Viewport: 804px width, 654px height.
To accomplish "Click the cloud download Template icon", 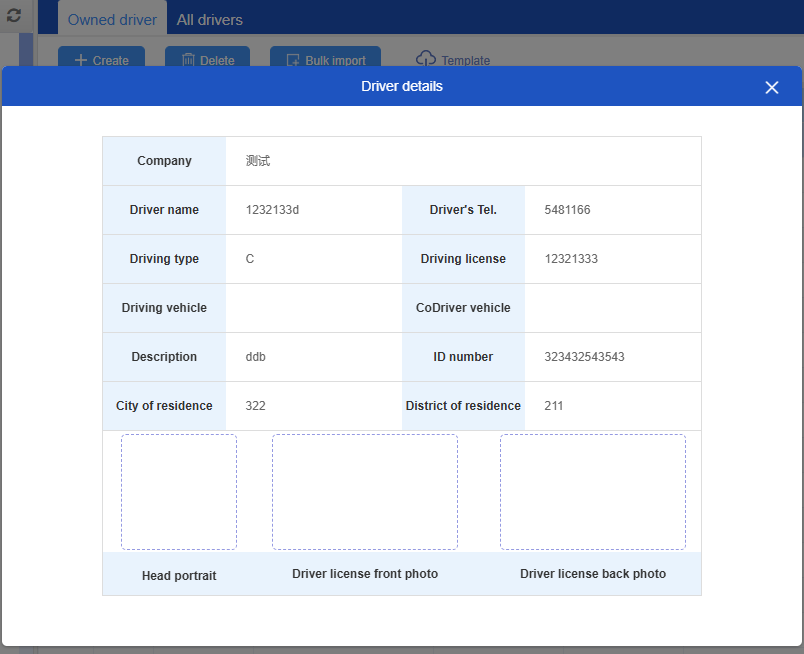I will point(426,59).
